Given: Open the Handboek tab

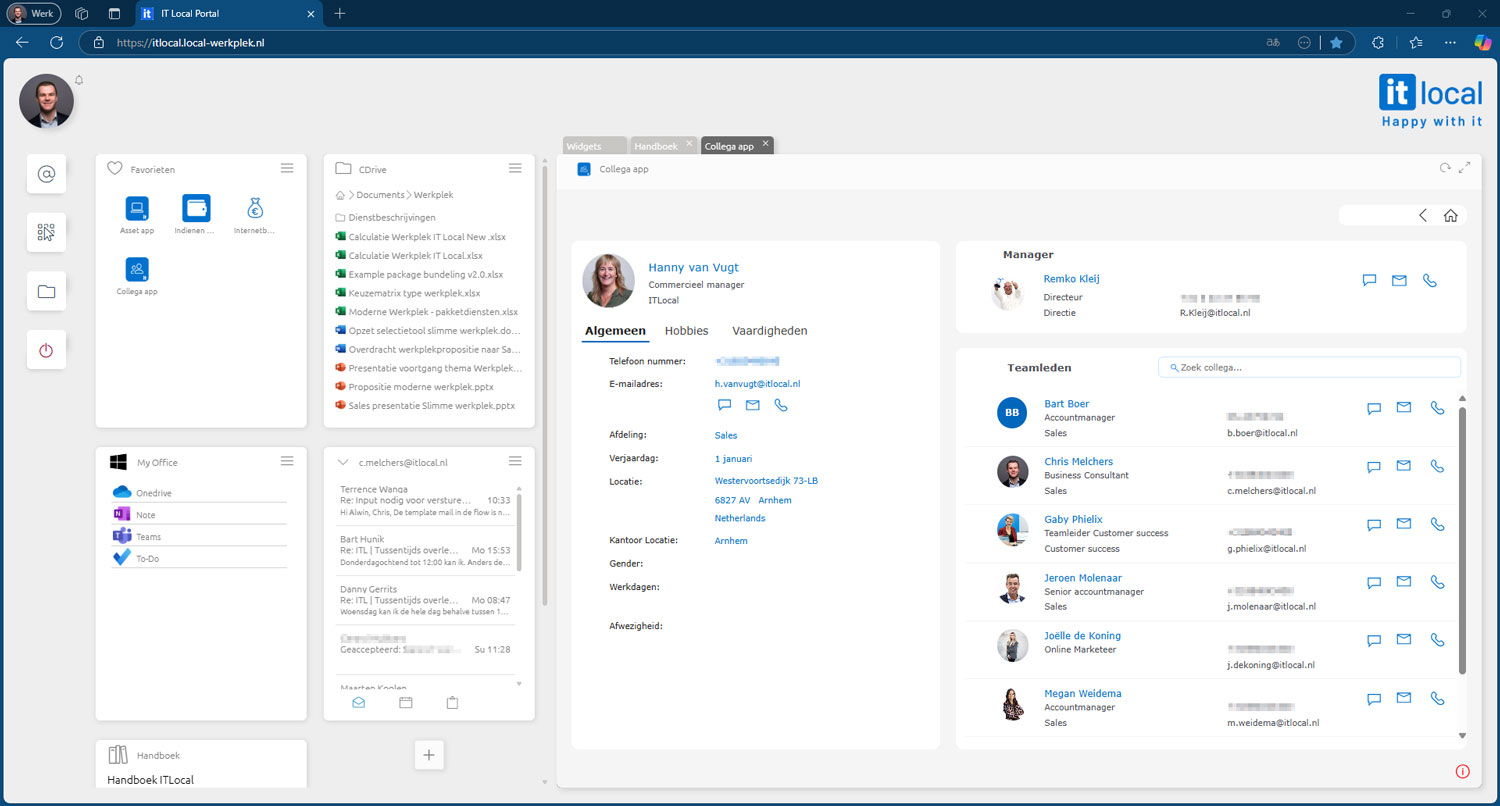Looking at the screenshot, I should 656,146.
